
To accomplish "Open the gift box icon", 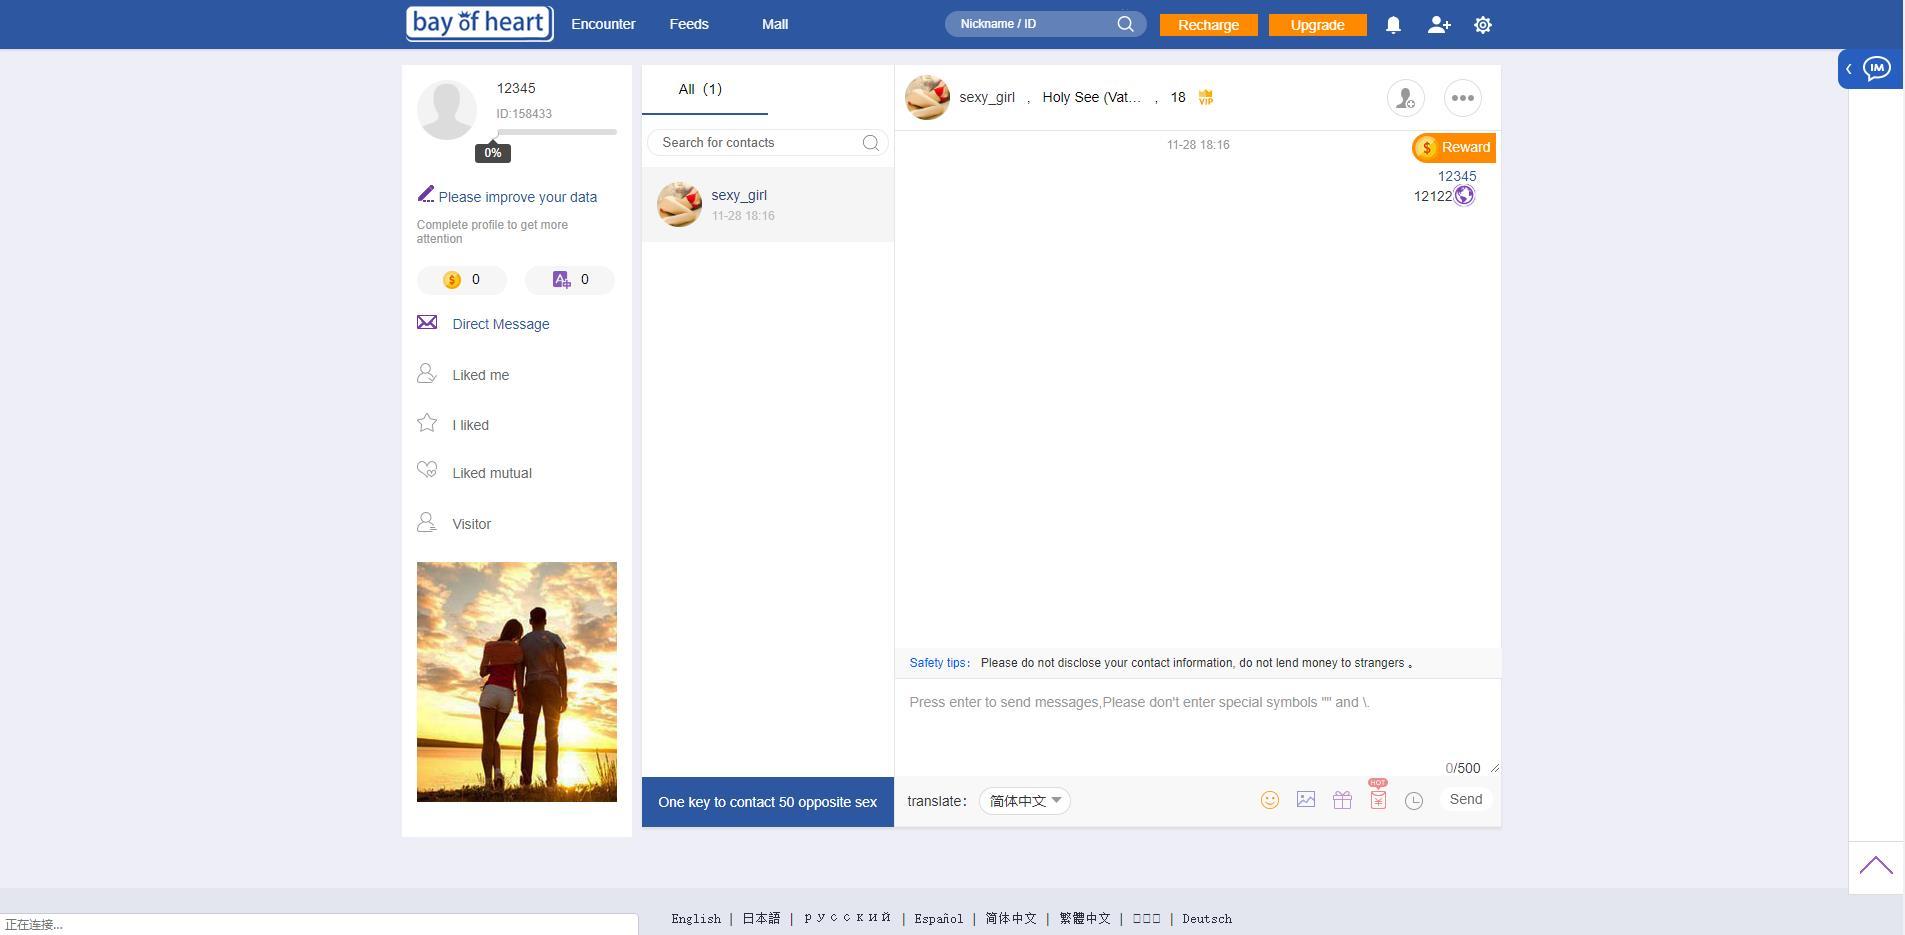I will pyautogui.click(x=1342, y=800).
